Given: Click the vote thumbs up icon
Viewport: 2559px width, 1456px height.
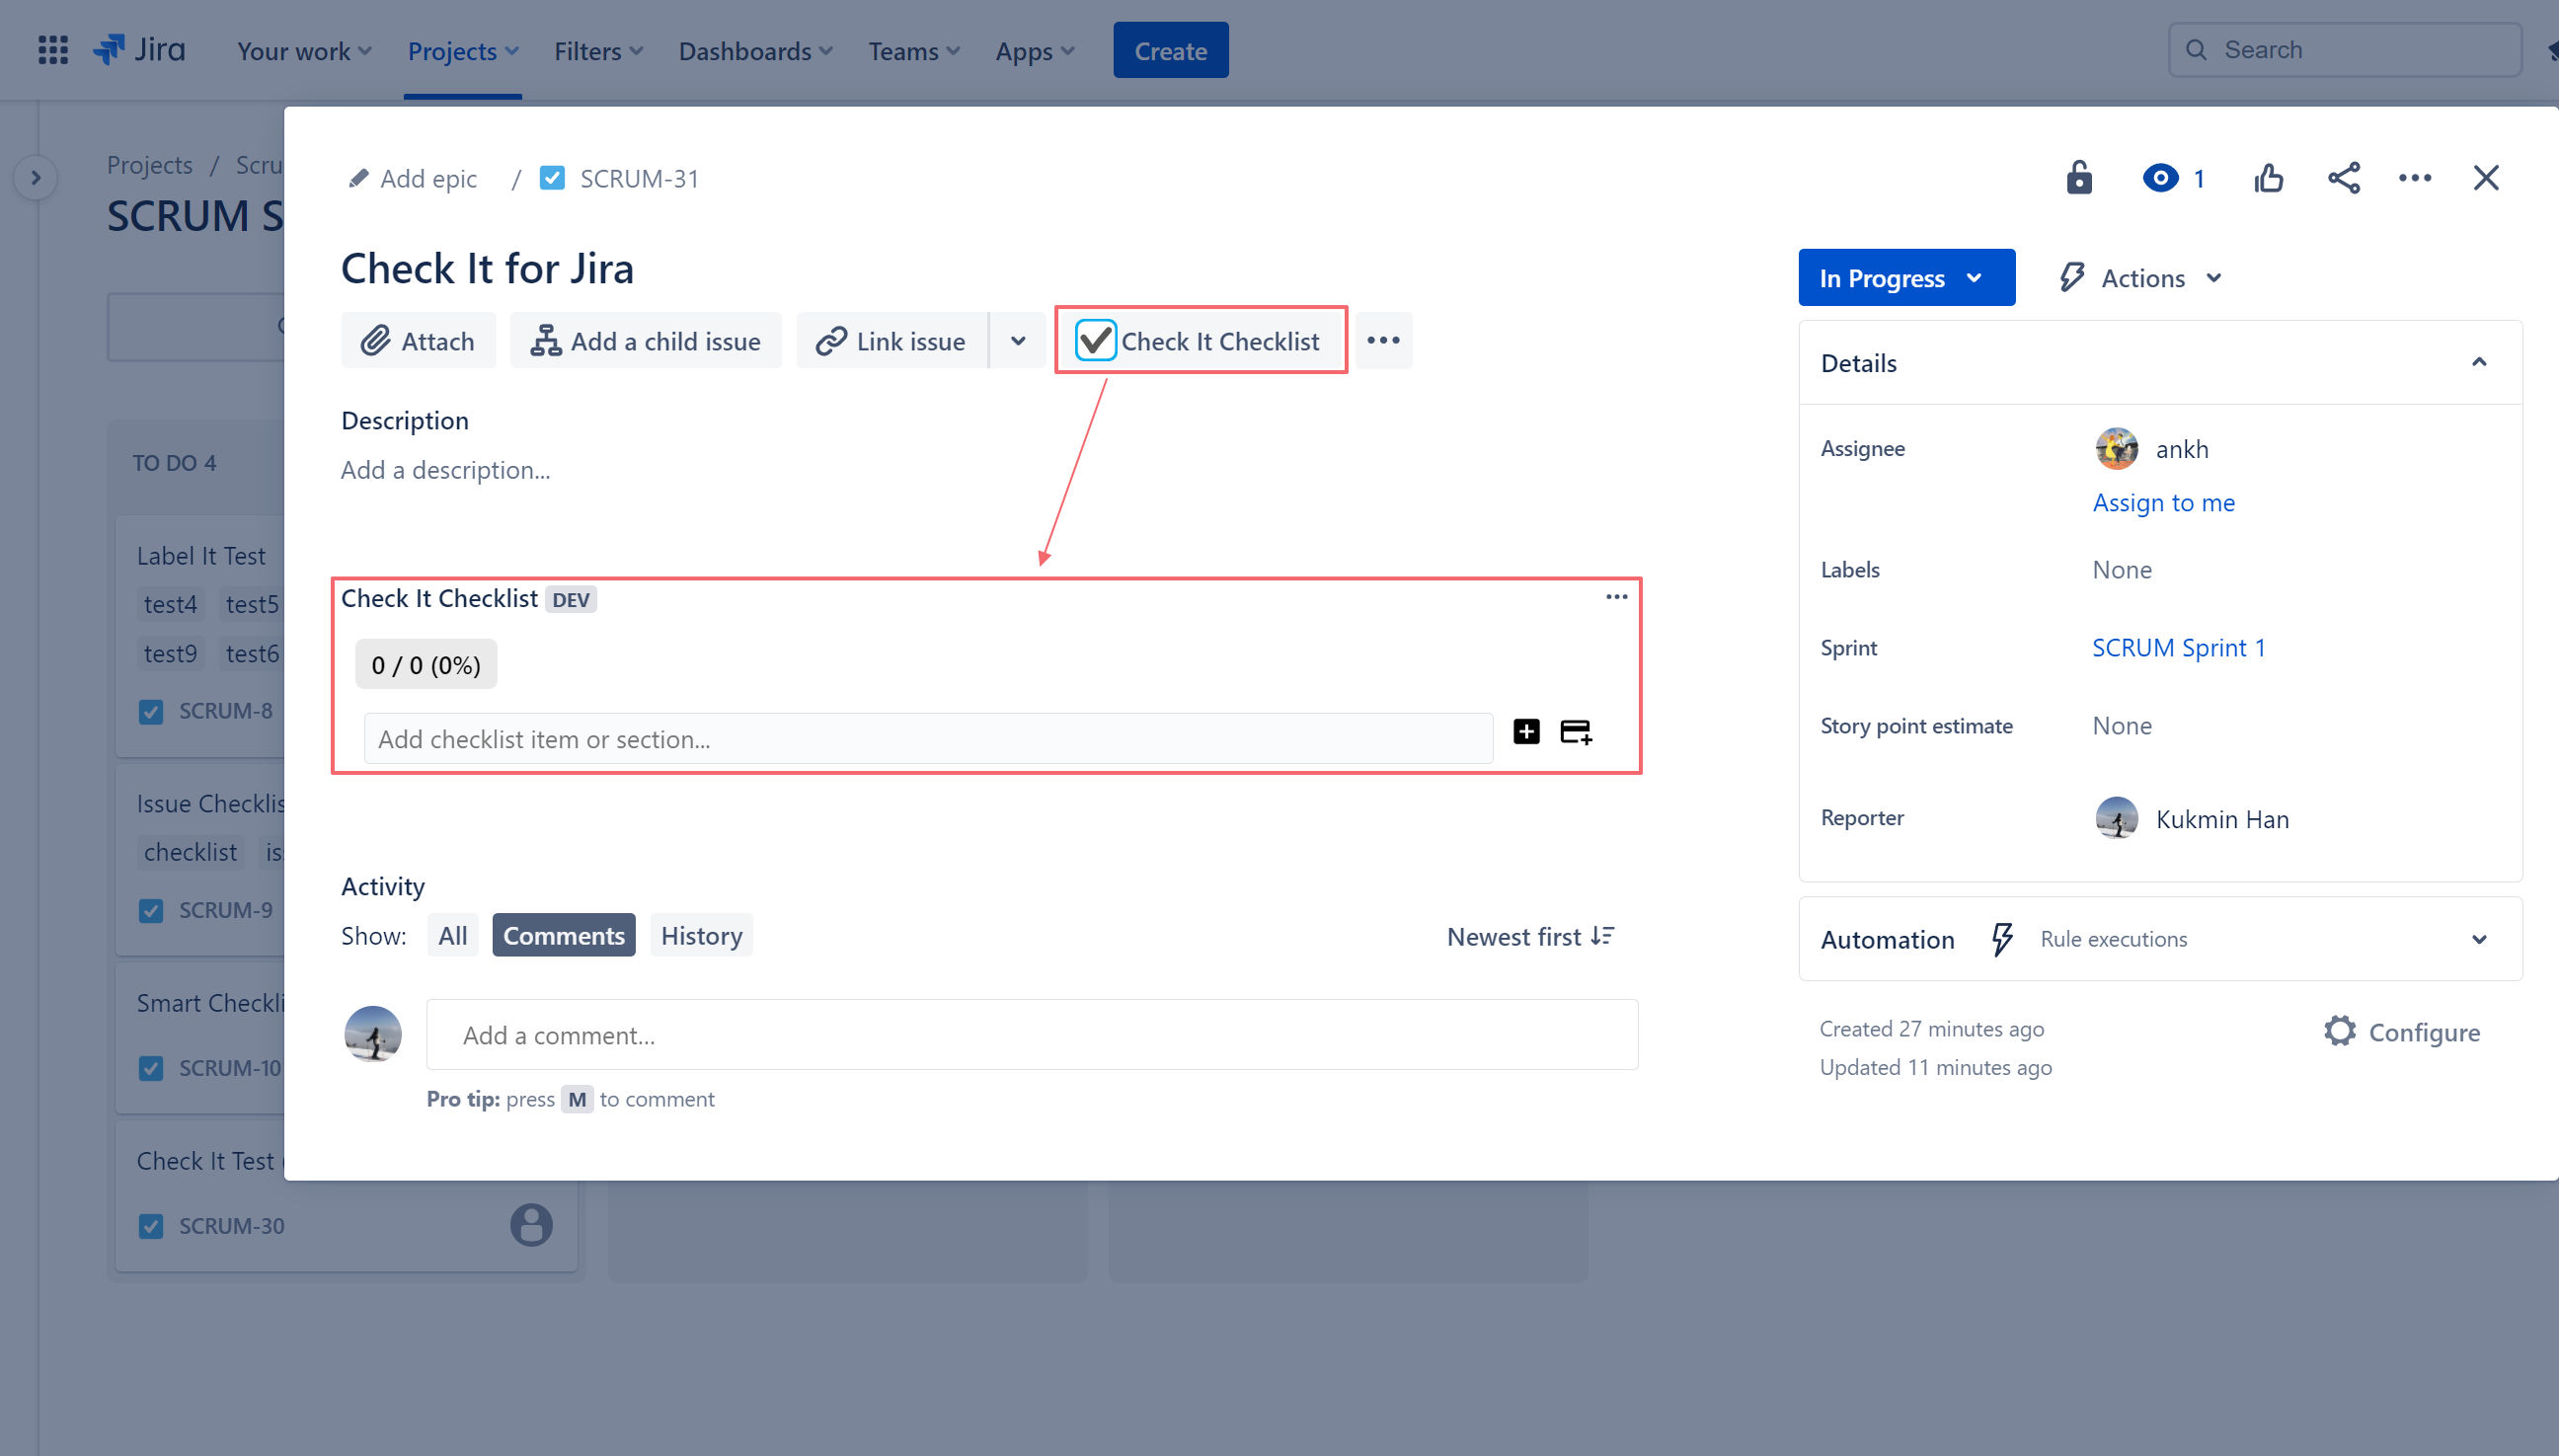Looking at the screenshot, I should point(2268,177).
